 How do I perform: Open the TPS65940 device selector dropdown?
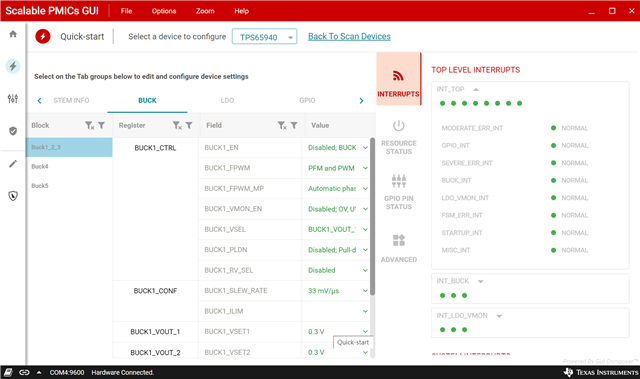[x=264, y=37]
